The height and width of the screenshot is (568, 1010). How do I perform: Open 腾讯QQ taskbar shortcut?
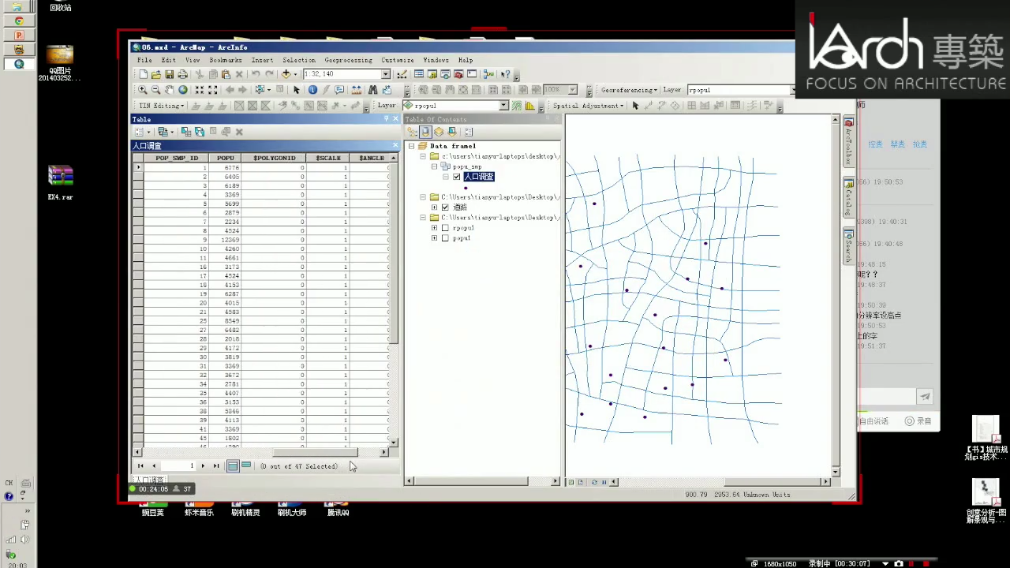pyautogui.click(x=338, y=509)
